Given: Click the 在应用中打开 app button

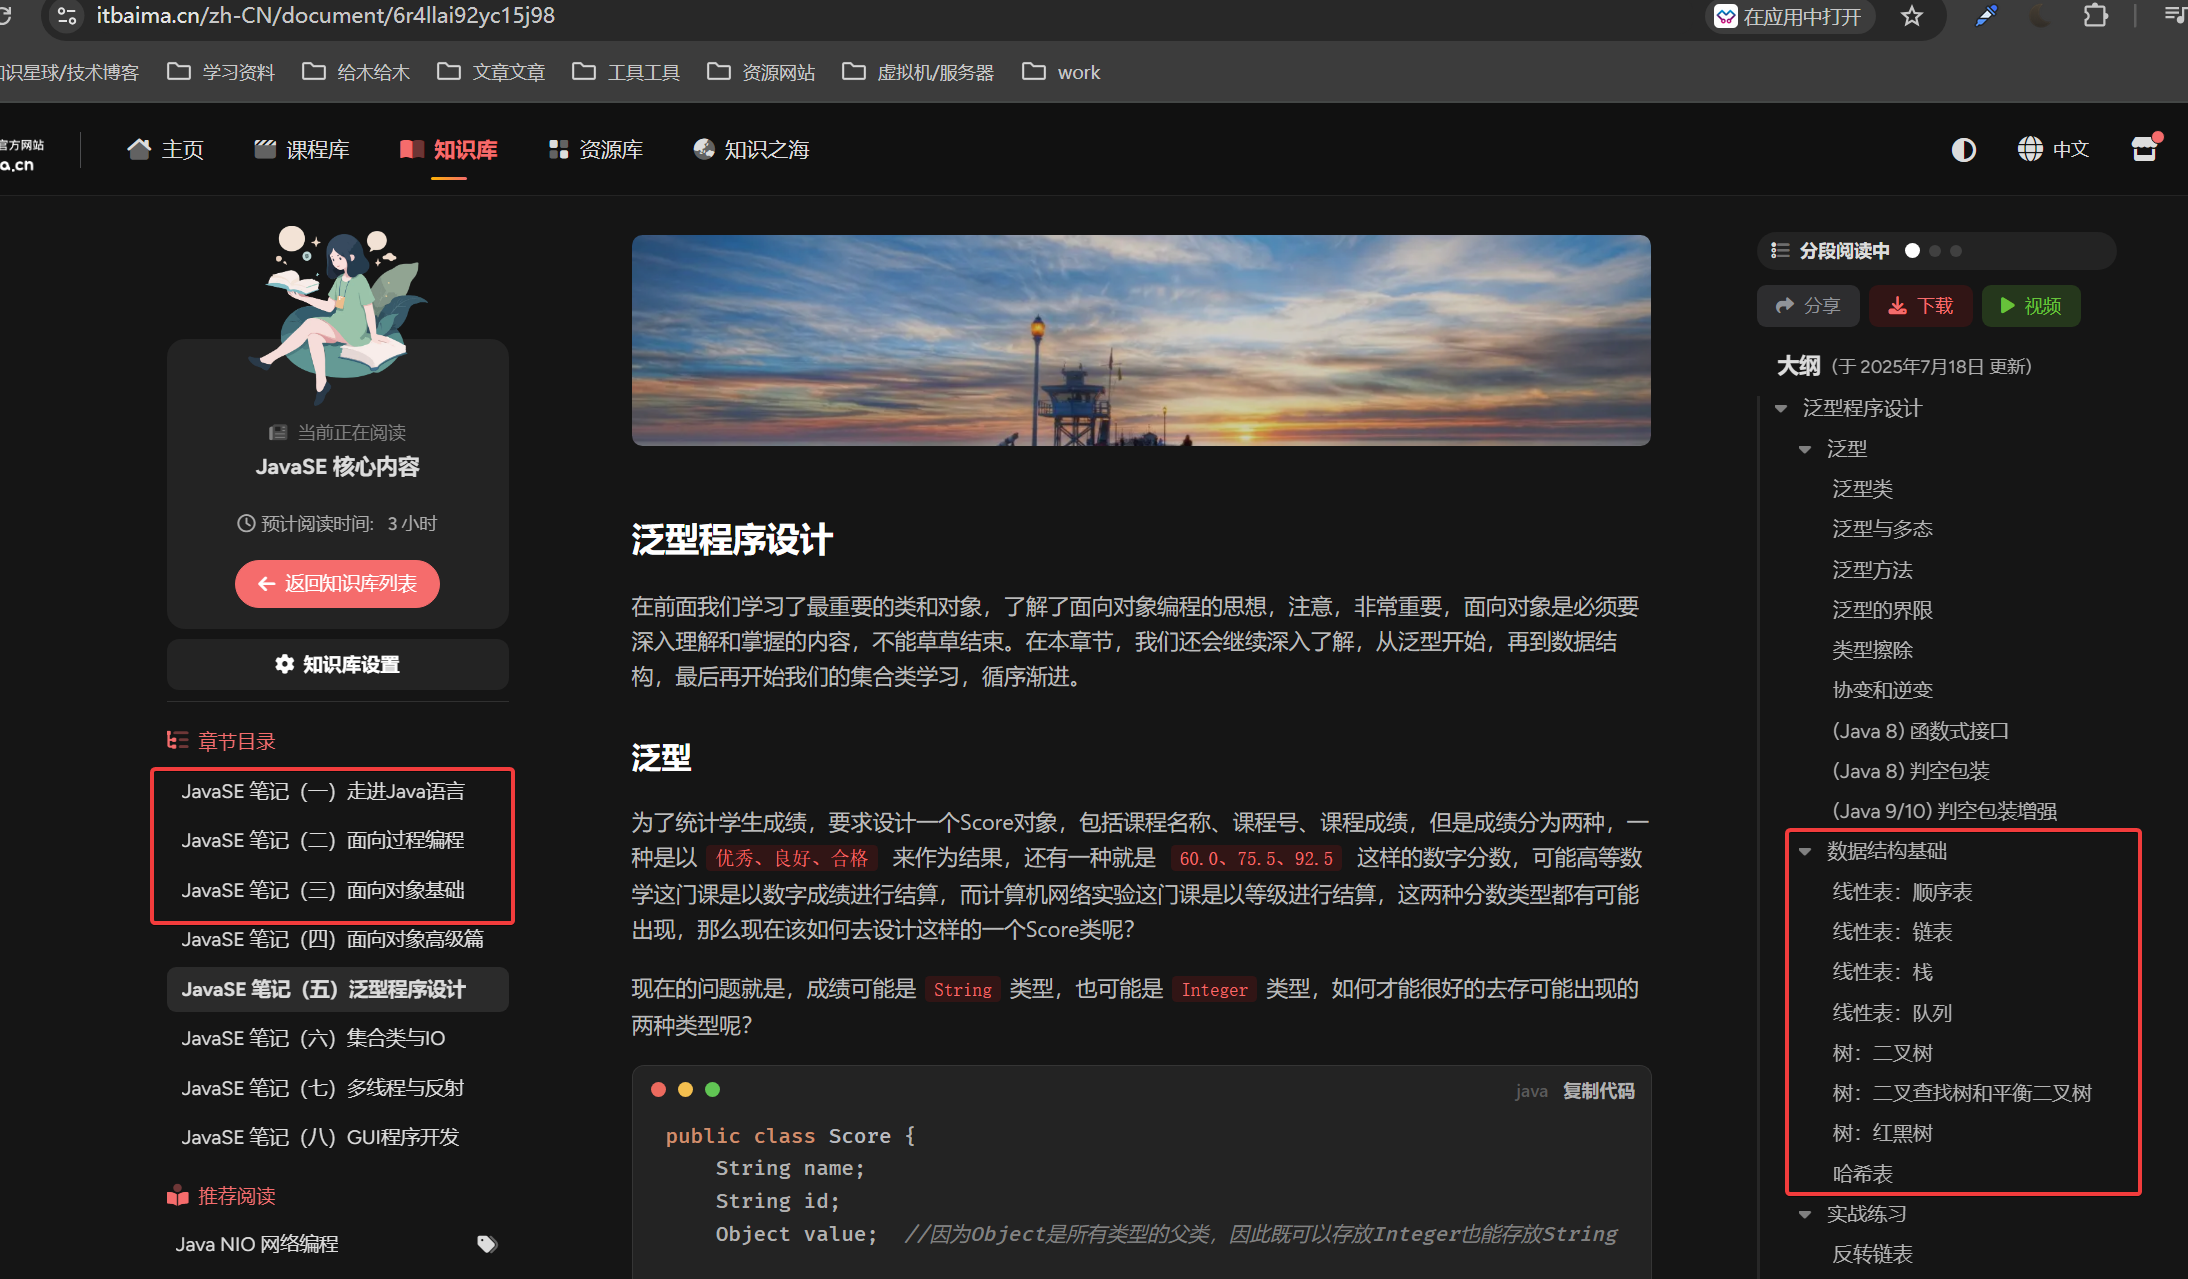Looking at the screenshot, I should point(1788,16).
